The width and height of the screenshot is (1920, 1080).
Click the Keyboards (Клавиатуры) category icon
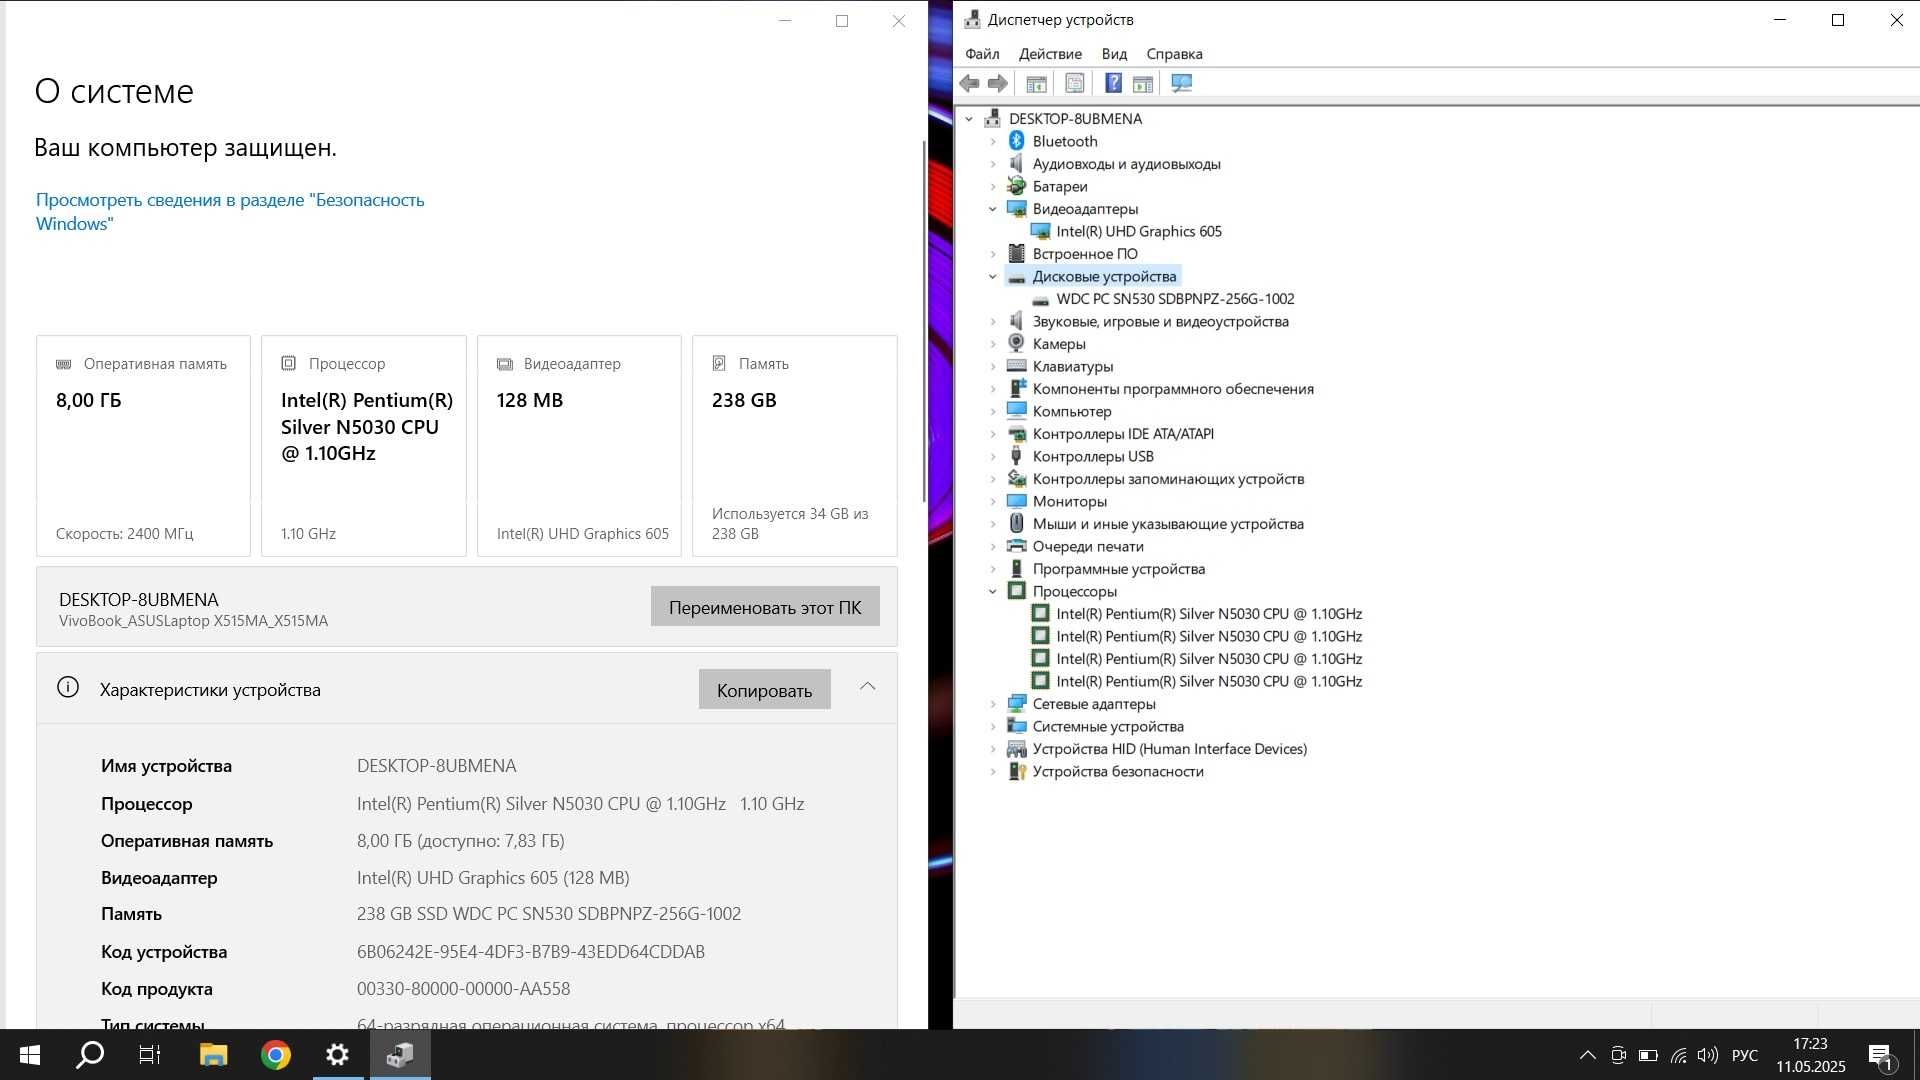[x=1017, y=366]
